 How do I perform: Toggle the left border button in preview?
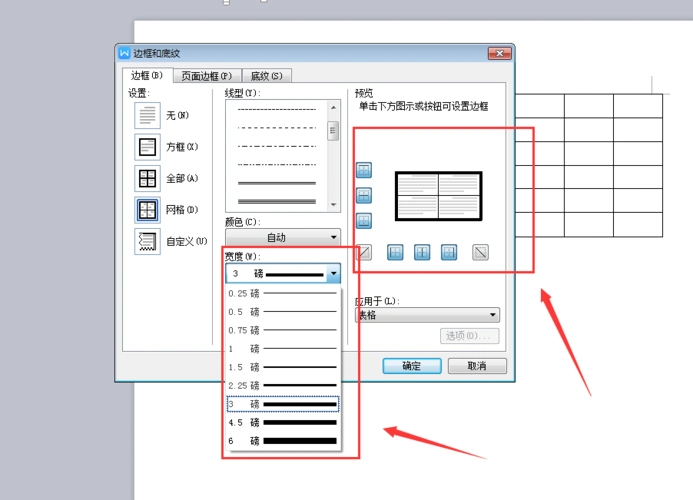pos(395,252)
